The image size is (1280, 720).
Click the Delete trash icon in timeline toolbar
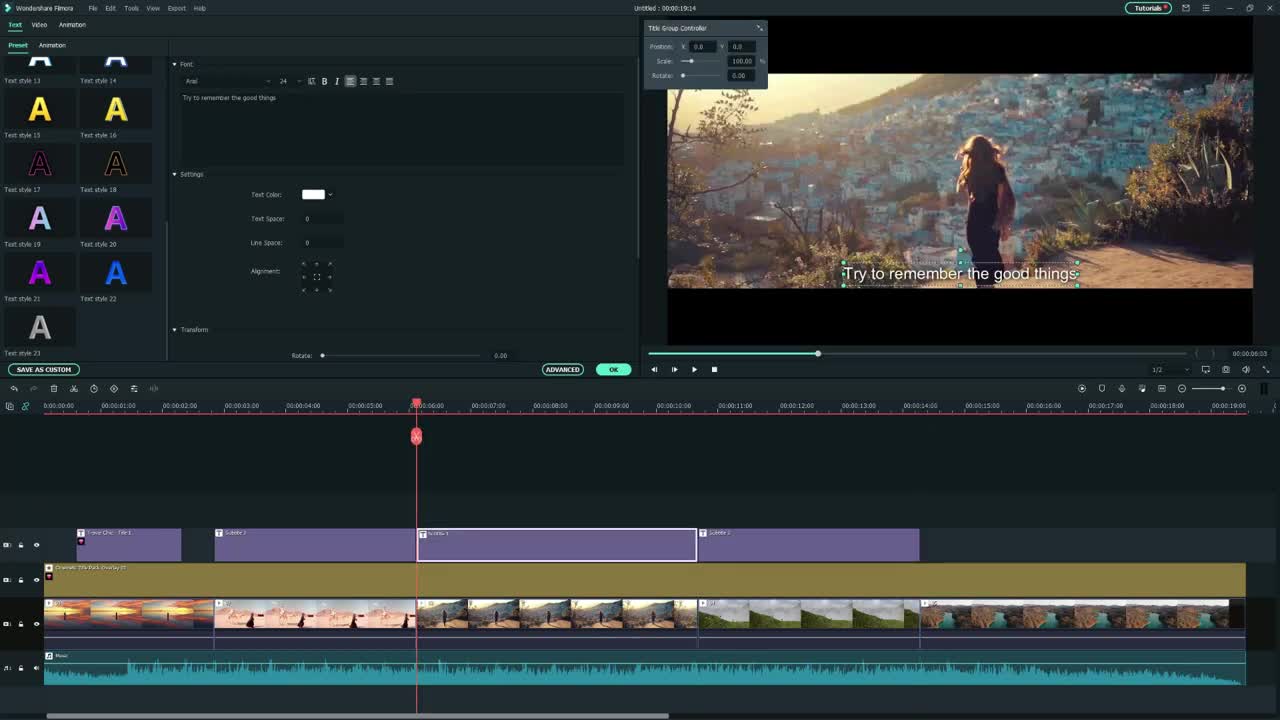[x=54, y=388]
